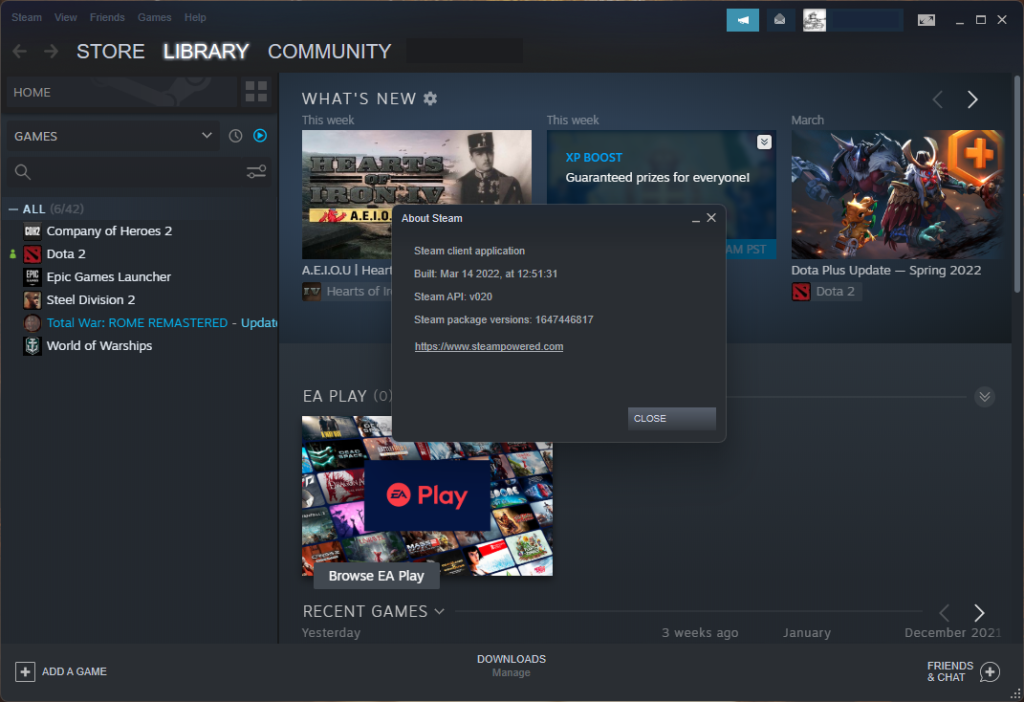The image size is (1024, 702).
Task: Open the View menu
Action: point(65,18)
